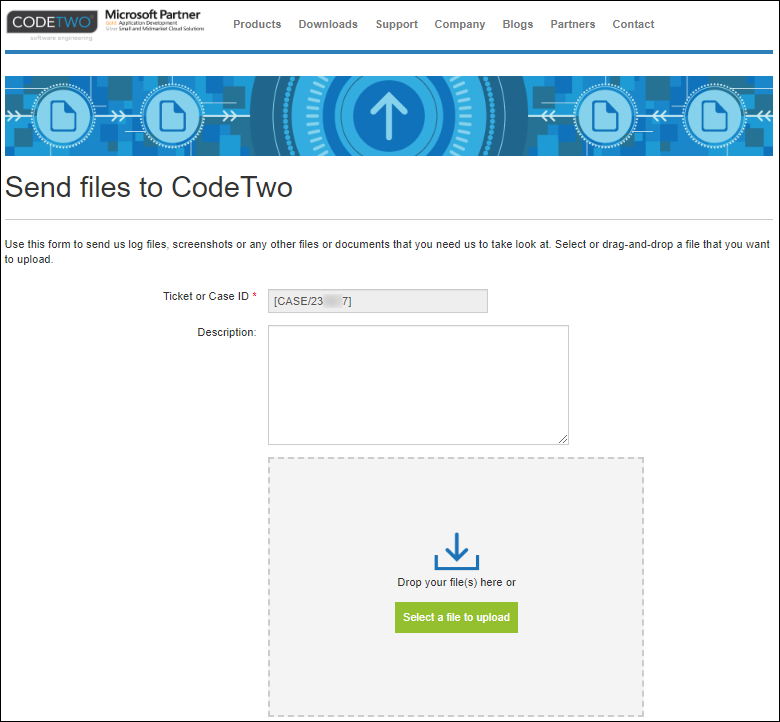
Task: Click Select a file to upload button
Action: pos(456,618)
